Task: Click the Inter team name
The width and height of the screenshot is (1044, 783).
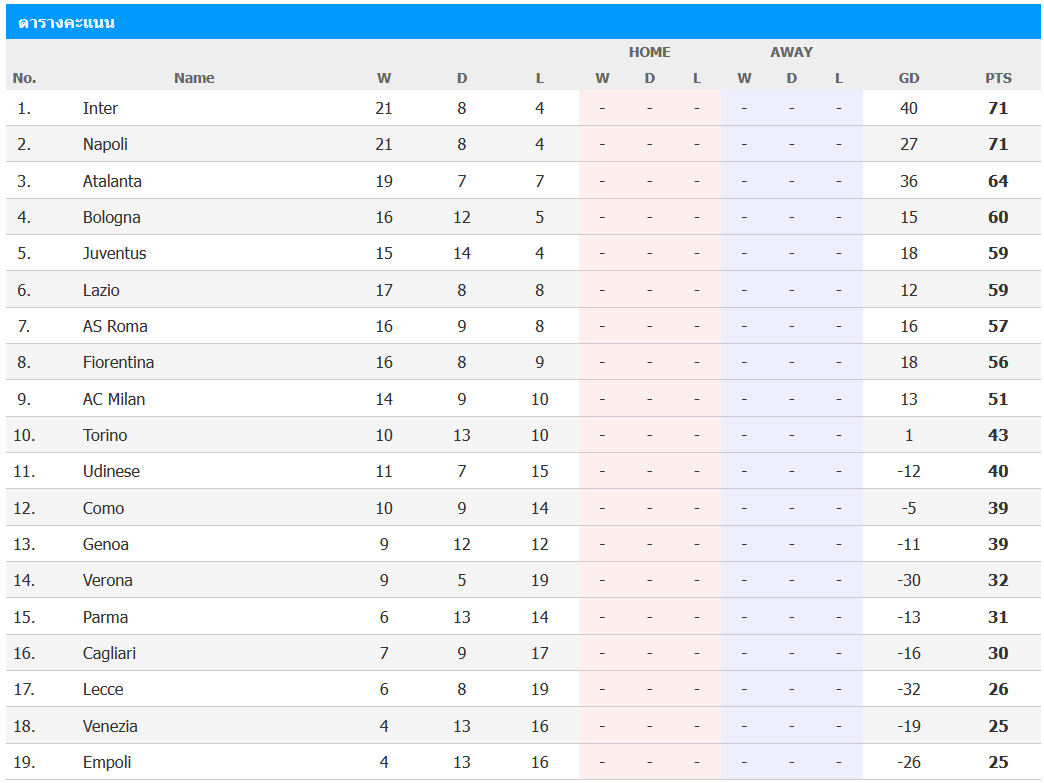Action: coord(100,109)
